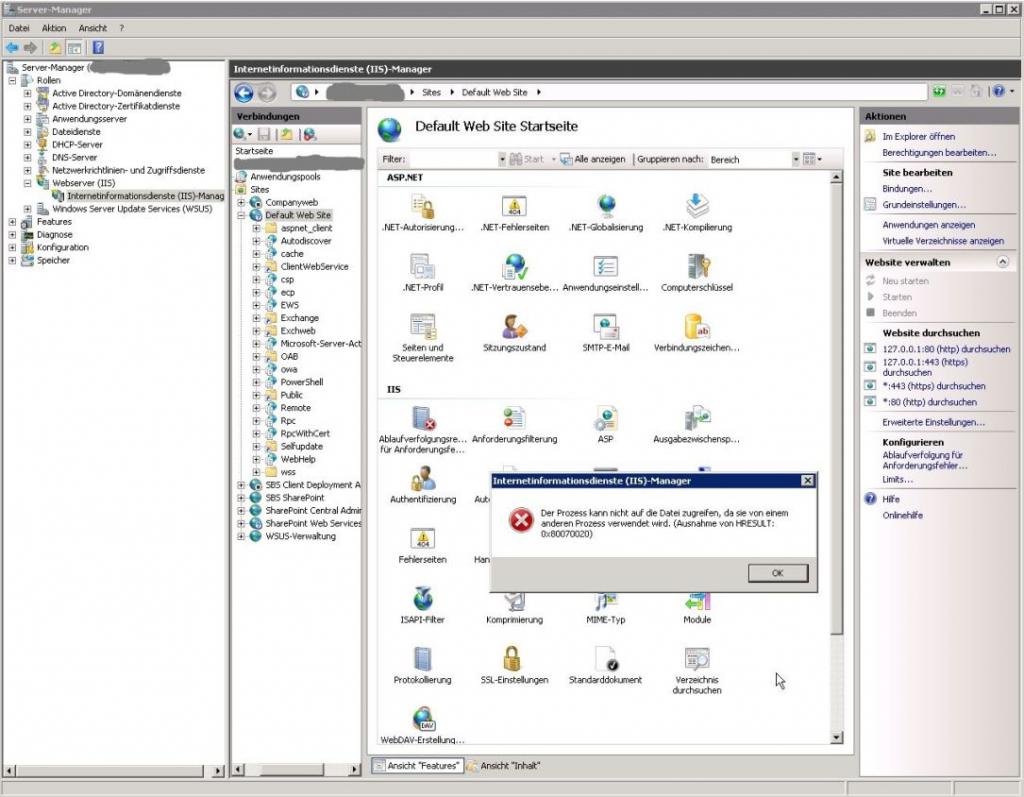
Task: Open the .NET-Fehlerseiten feature icon
Action: (514, 206)
